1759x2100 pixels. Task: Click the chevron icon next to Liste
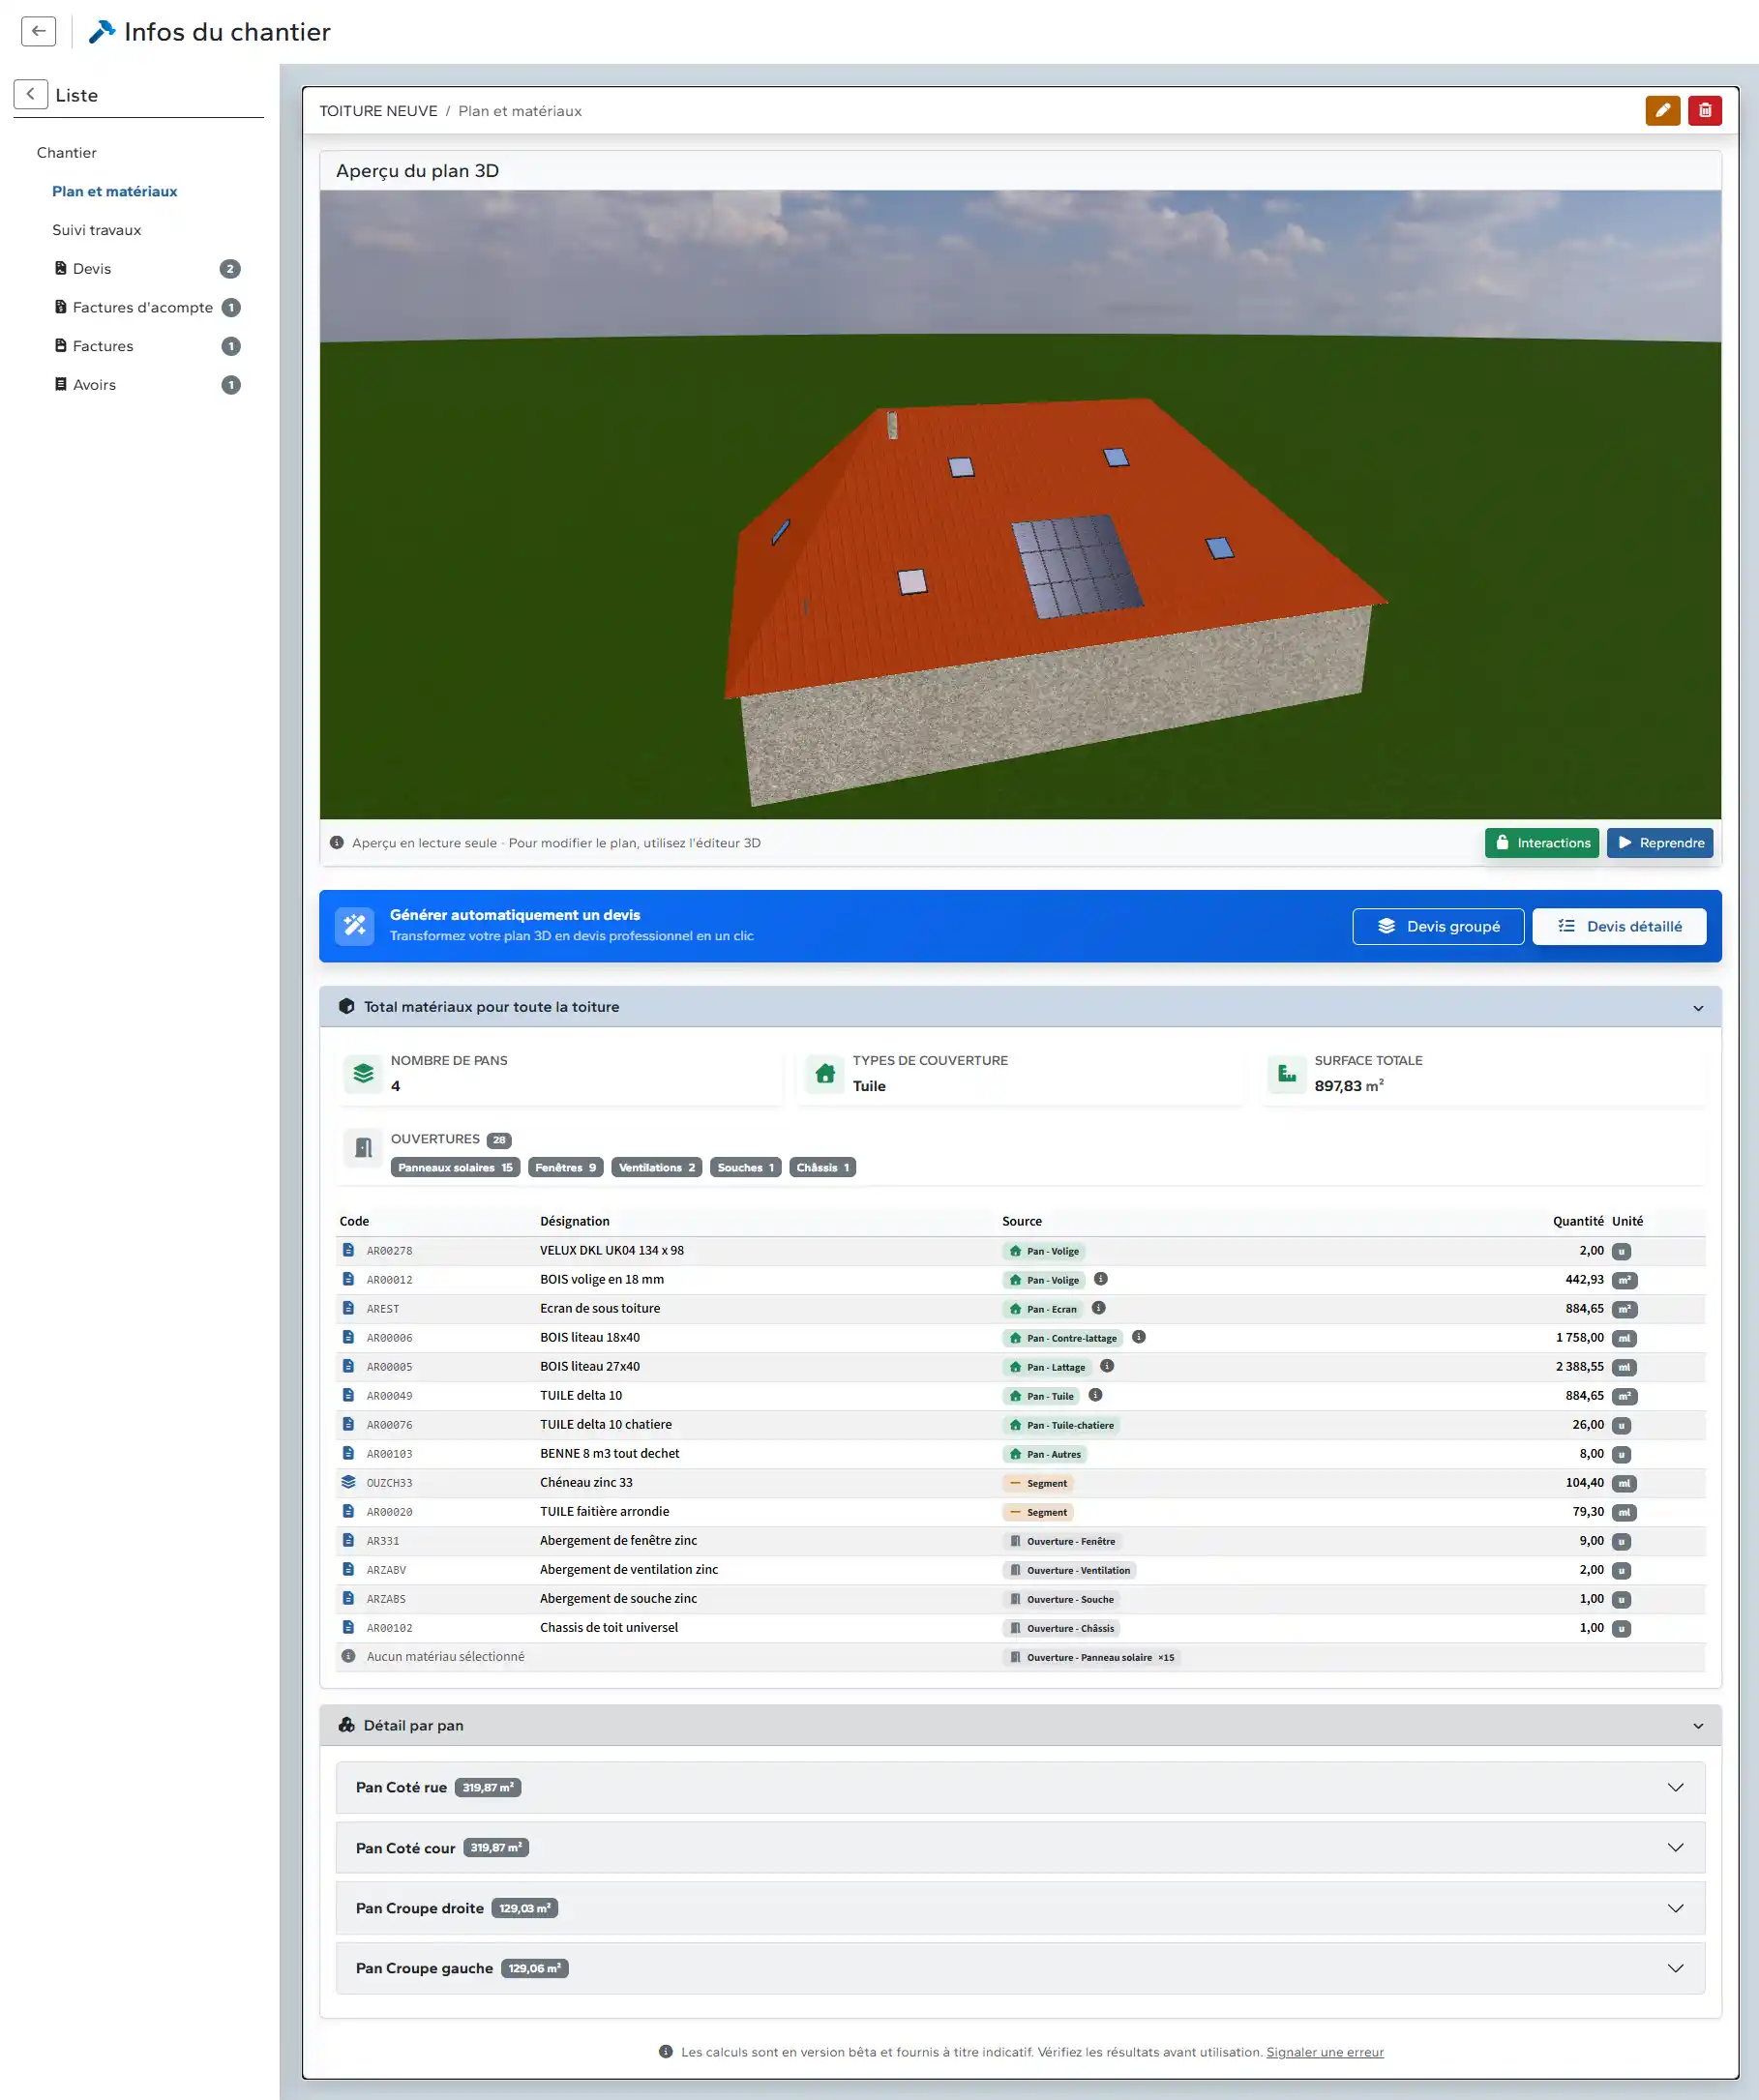(x=30, y=94)
